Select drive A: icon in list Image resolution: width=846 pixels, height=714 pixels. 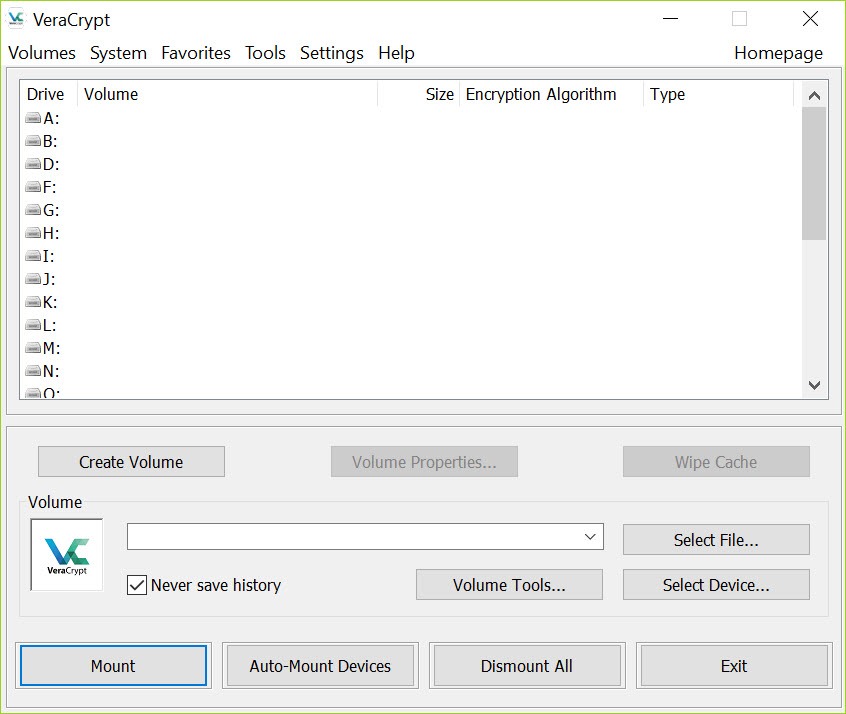pos(33,118)
